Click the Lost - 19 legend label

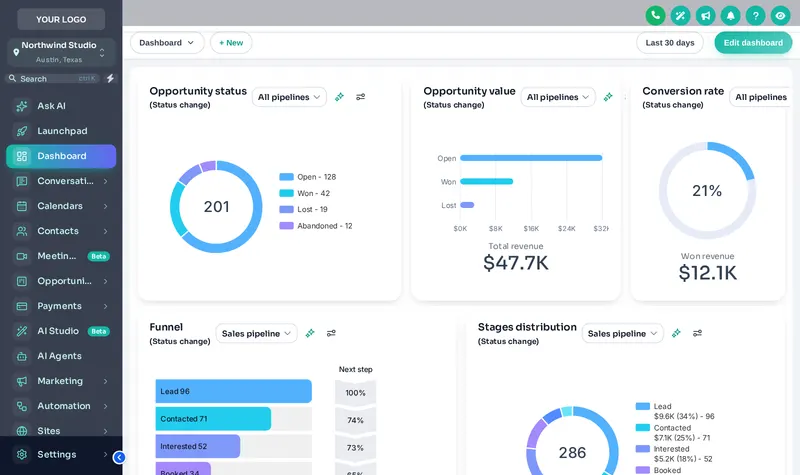click(x=312, y=209)
